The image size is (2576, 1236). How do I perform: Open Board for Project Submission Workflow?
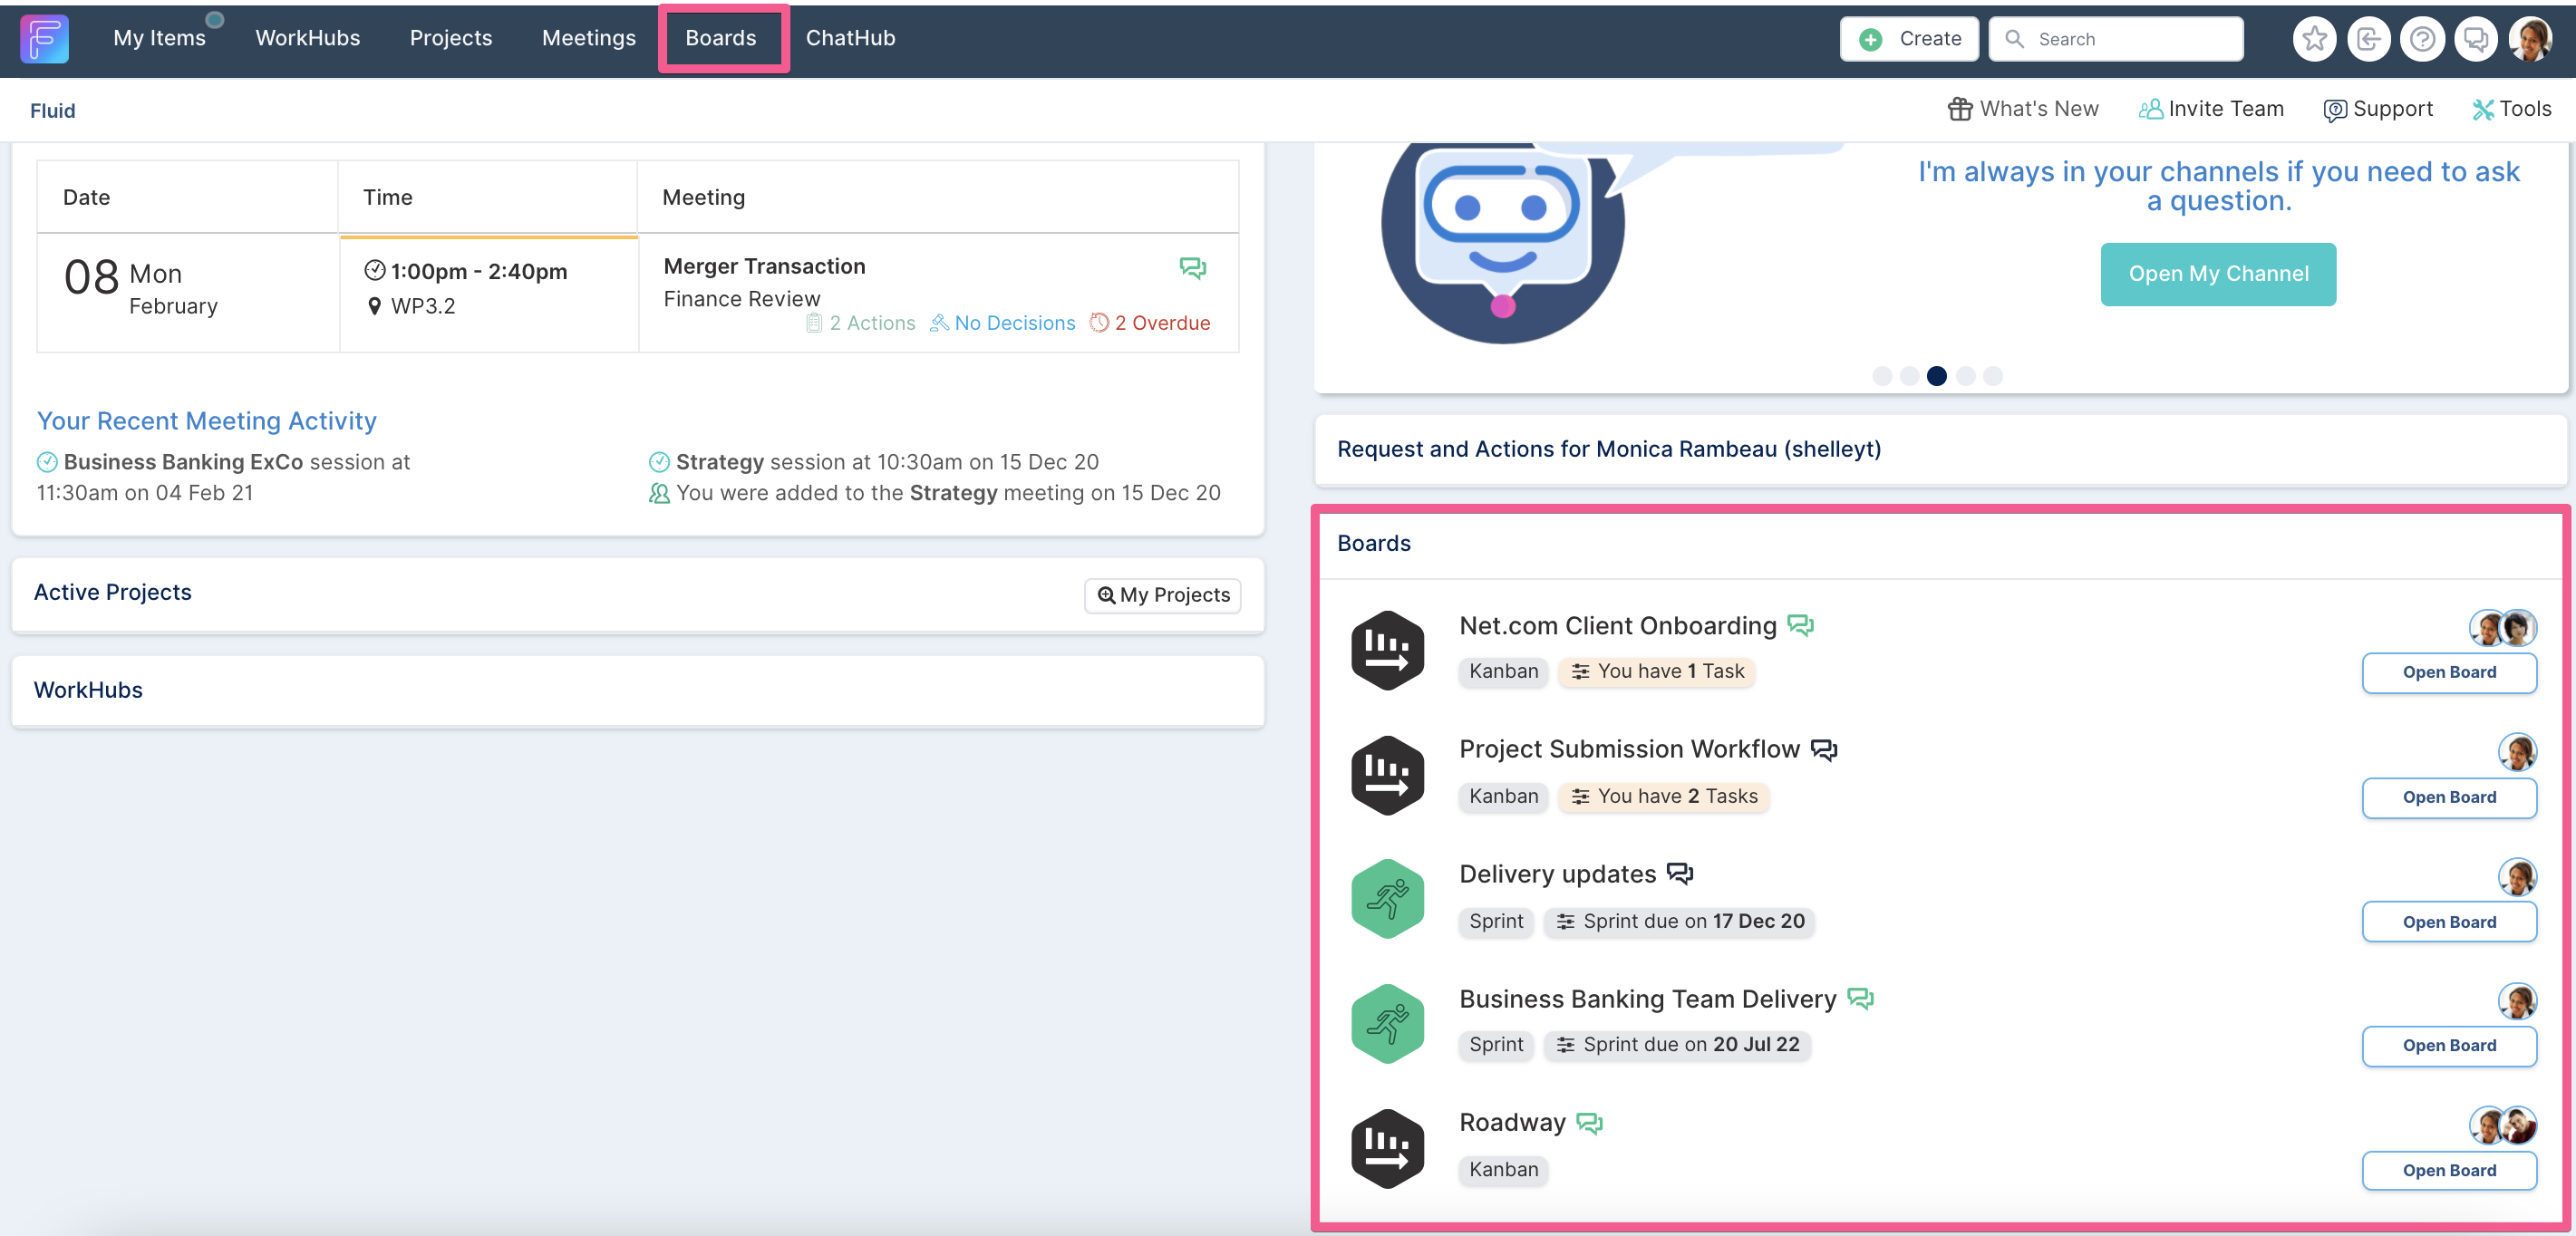(x=2449, y=797)
